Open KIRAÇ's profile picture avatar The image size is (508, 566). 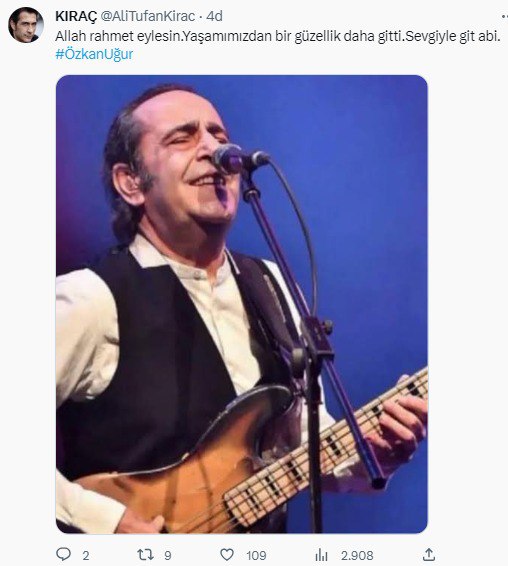pos(26,25)
